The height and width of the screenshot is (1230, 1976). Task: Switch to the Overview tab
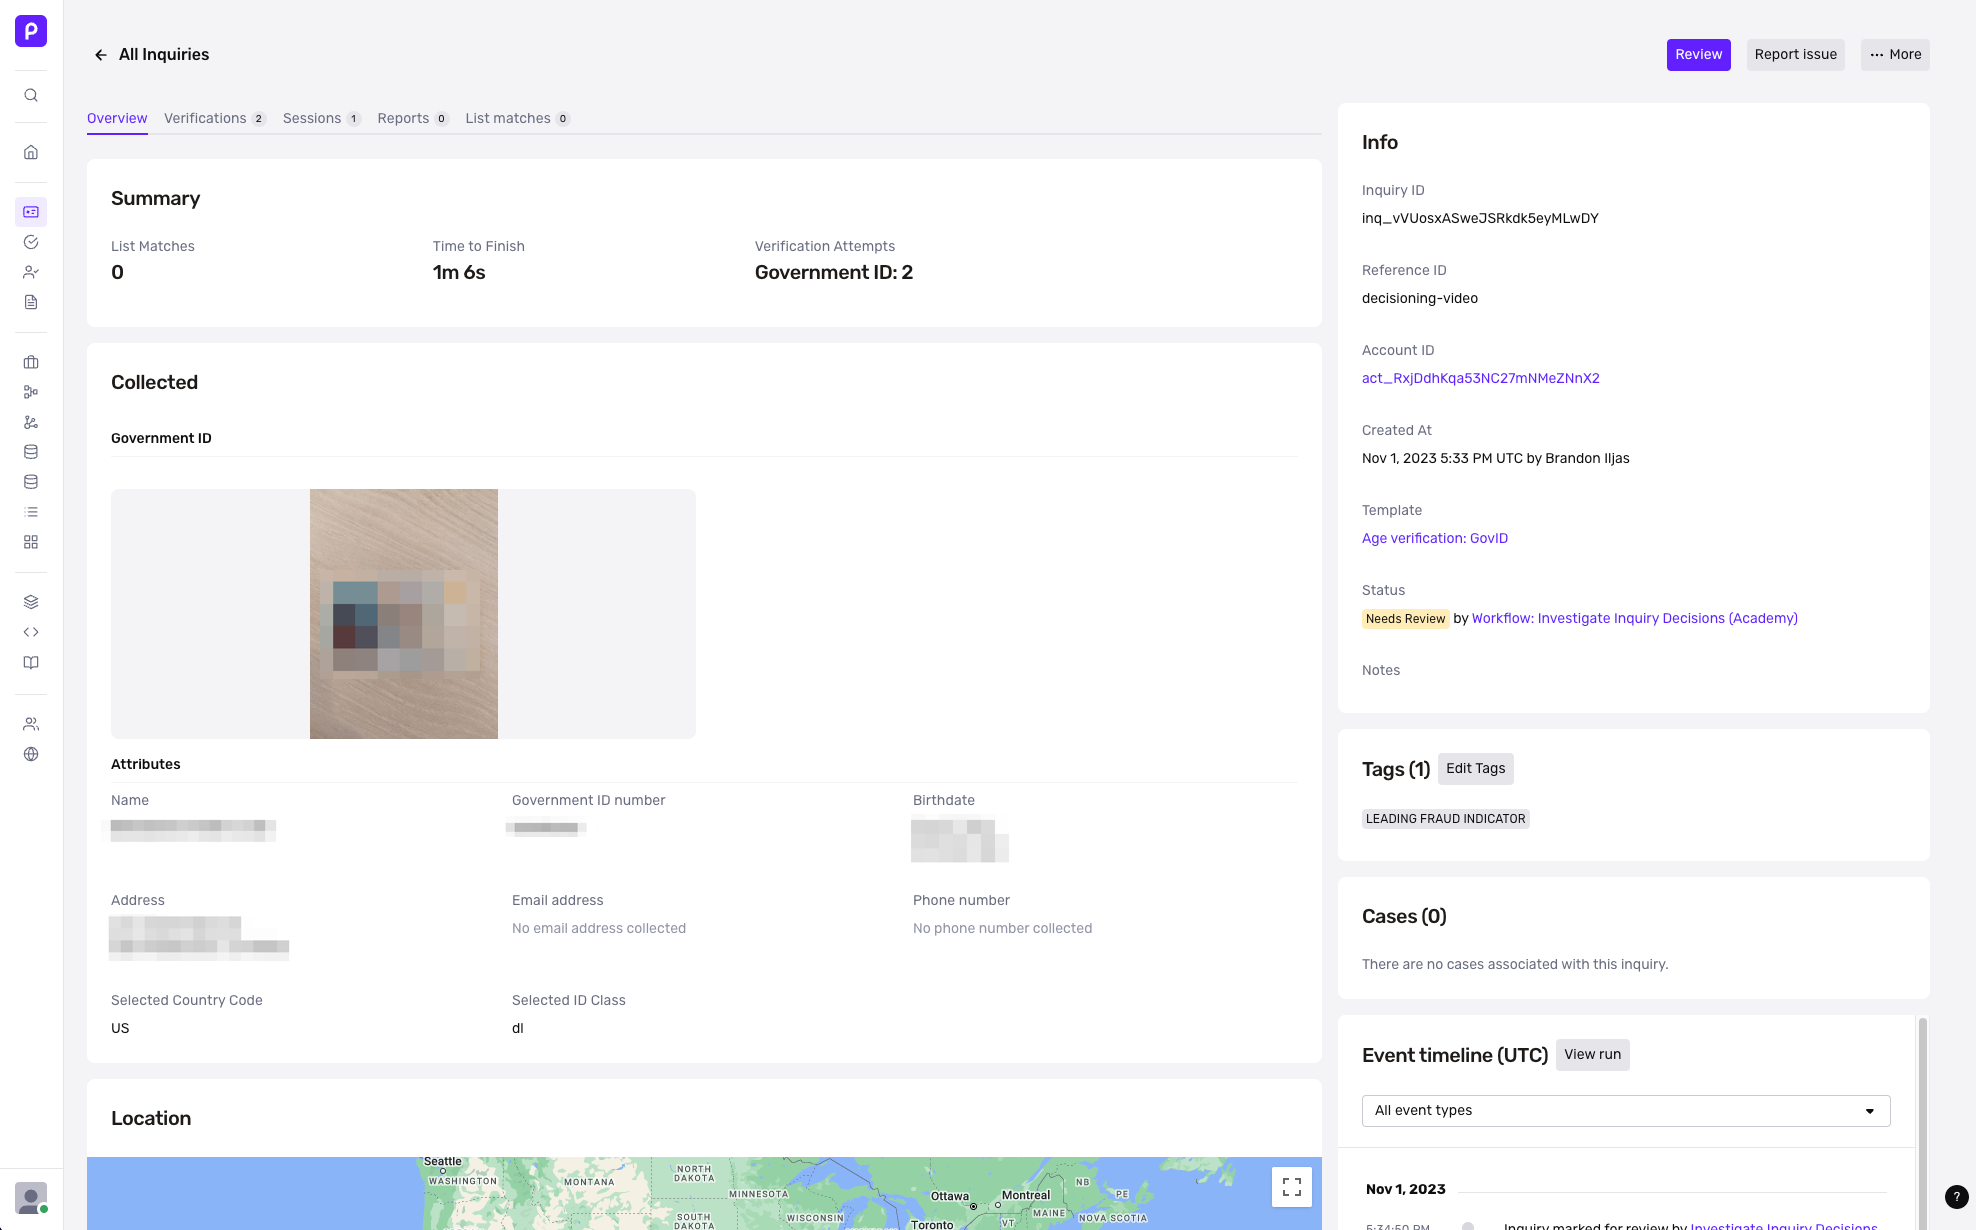click(117, 118)
